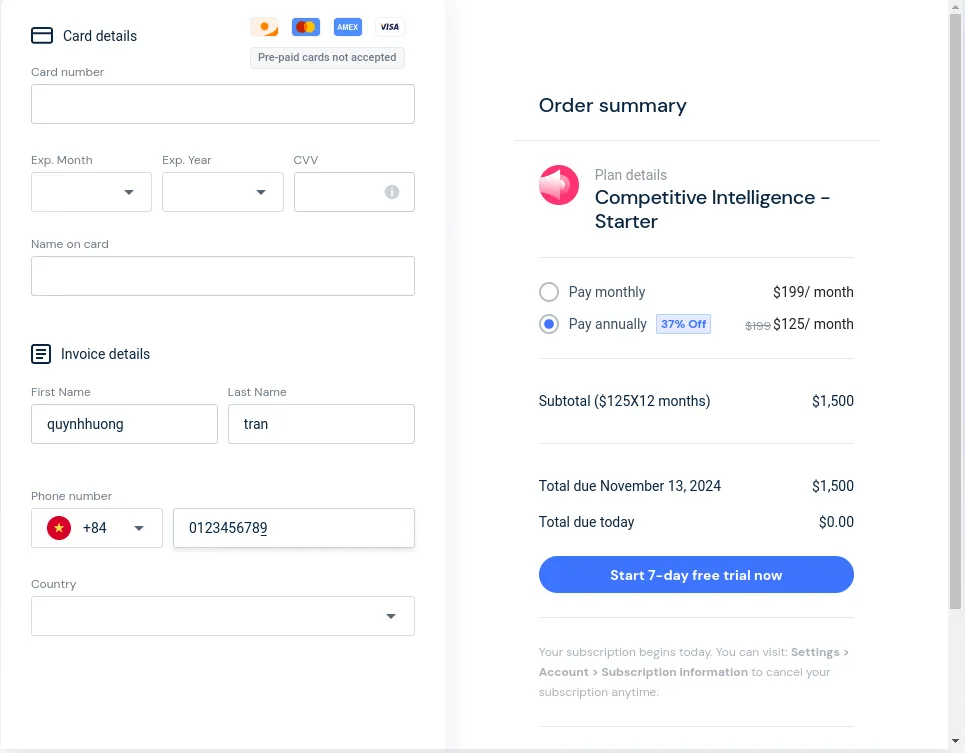This screenshot has width=965, height=753.
Task: Open the +84 country code selector
Action: point(97,528)
